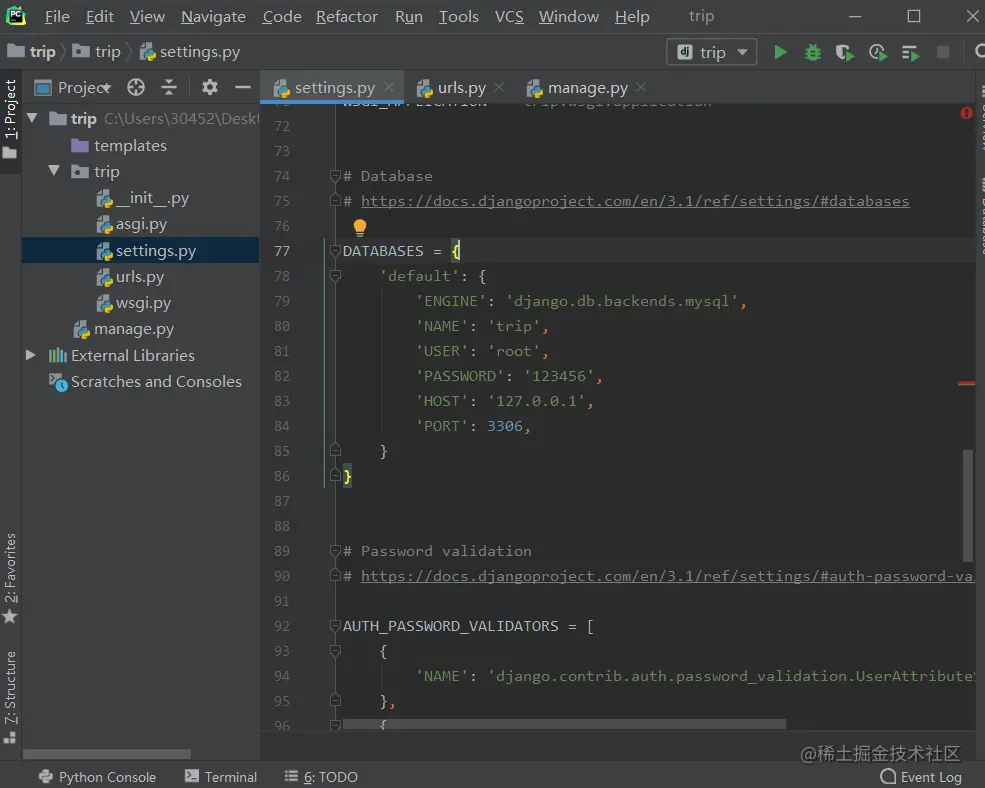The image size is (985, 788).
Task: Collapse the inner trip package folder
Action: 54,170
